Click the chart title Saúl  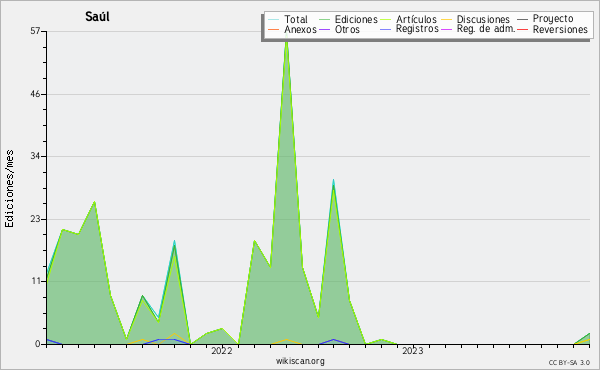click(x=98, y=16)
